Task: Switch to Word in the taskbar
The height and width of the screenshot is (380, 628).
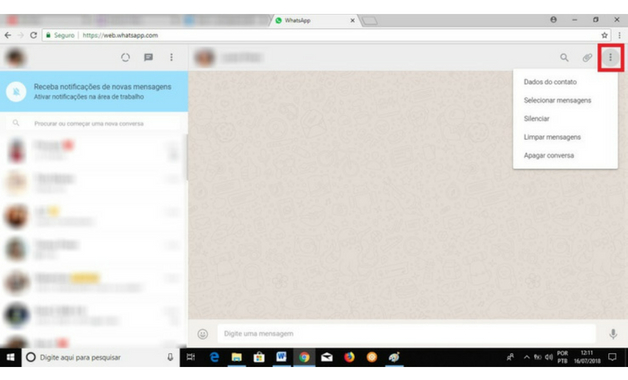Action: pos(282,357)
